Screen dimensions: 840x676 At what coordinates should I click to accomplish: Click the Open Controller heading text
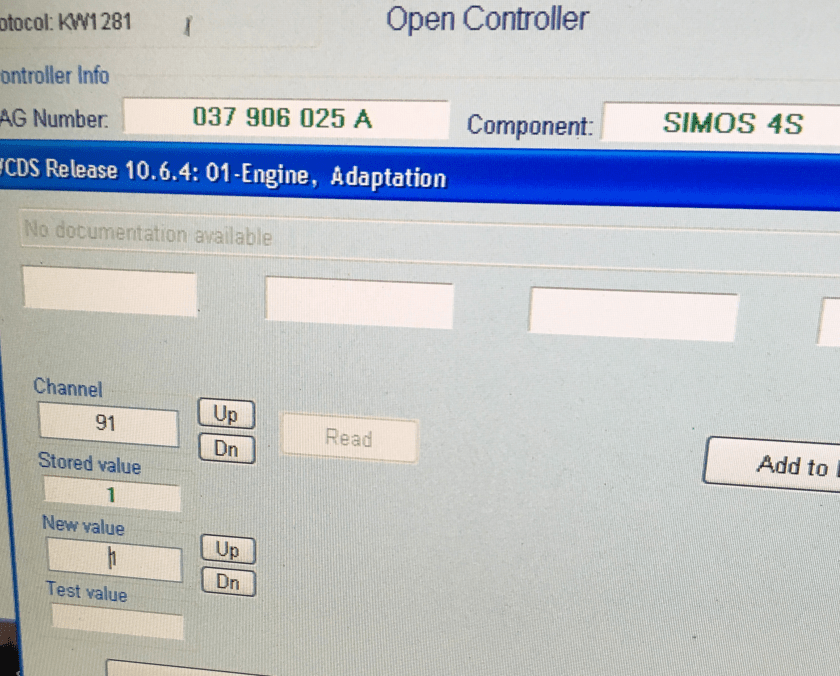[x=487, y=19]
